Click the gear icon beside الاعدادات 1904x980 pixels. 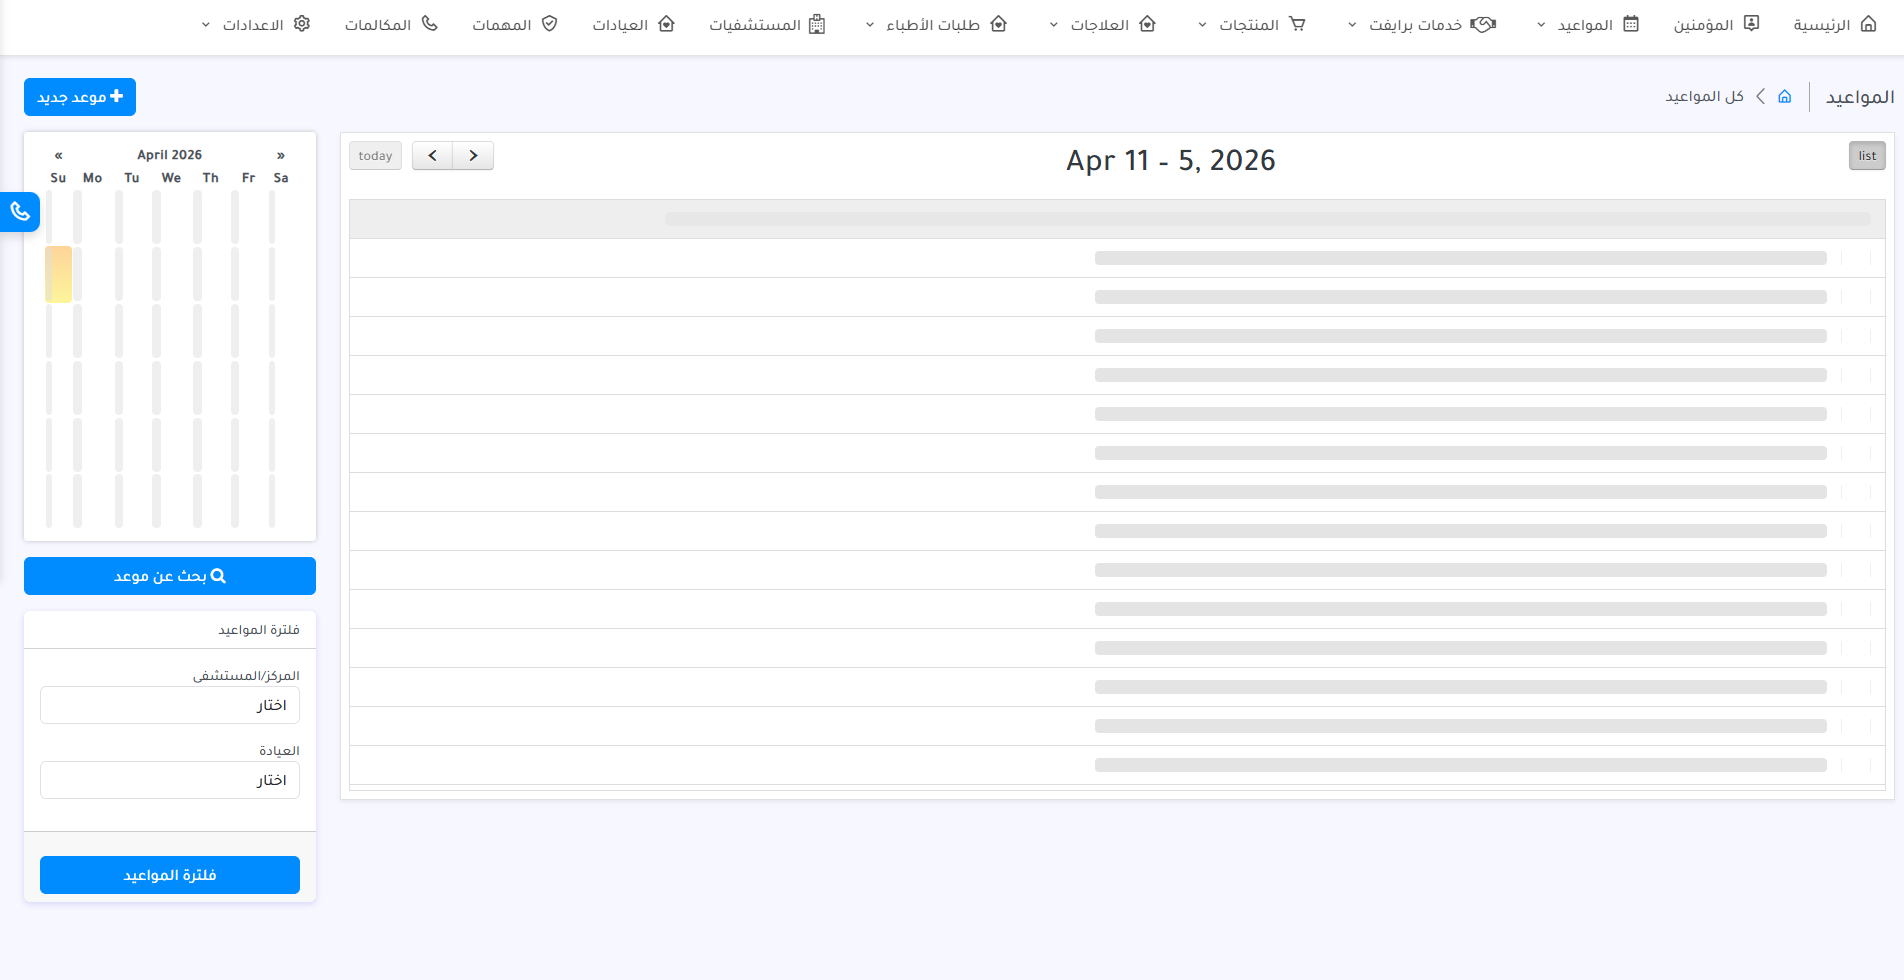pos(302,24)
